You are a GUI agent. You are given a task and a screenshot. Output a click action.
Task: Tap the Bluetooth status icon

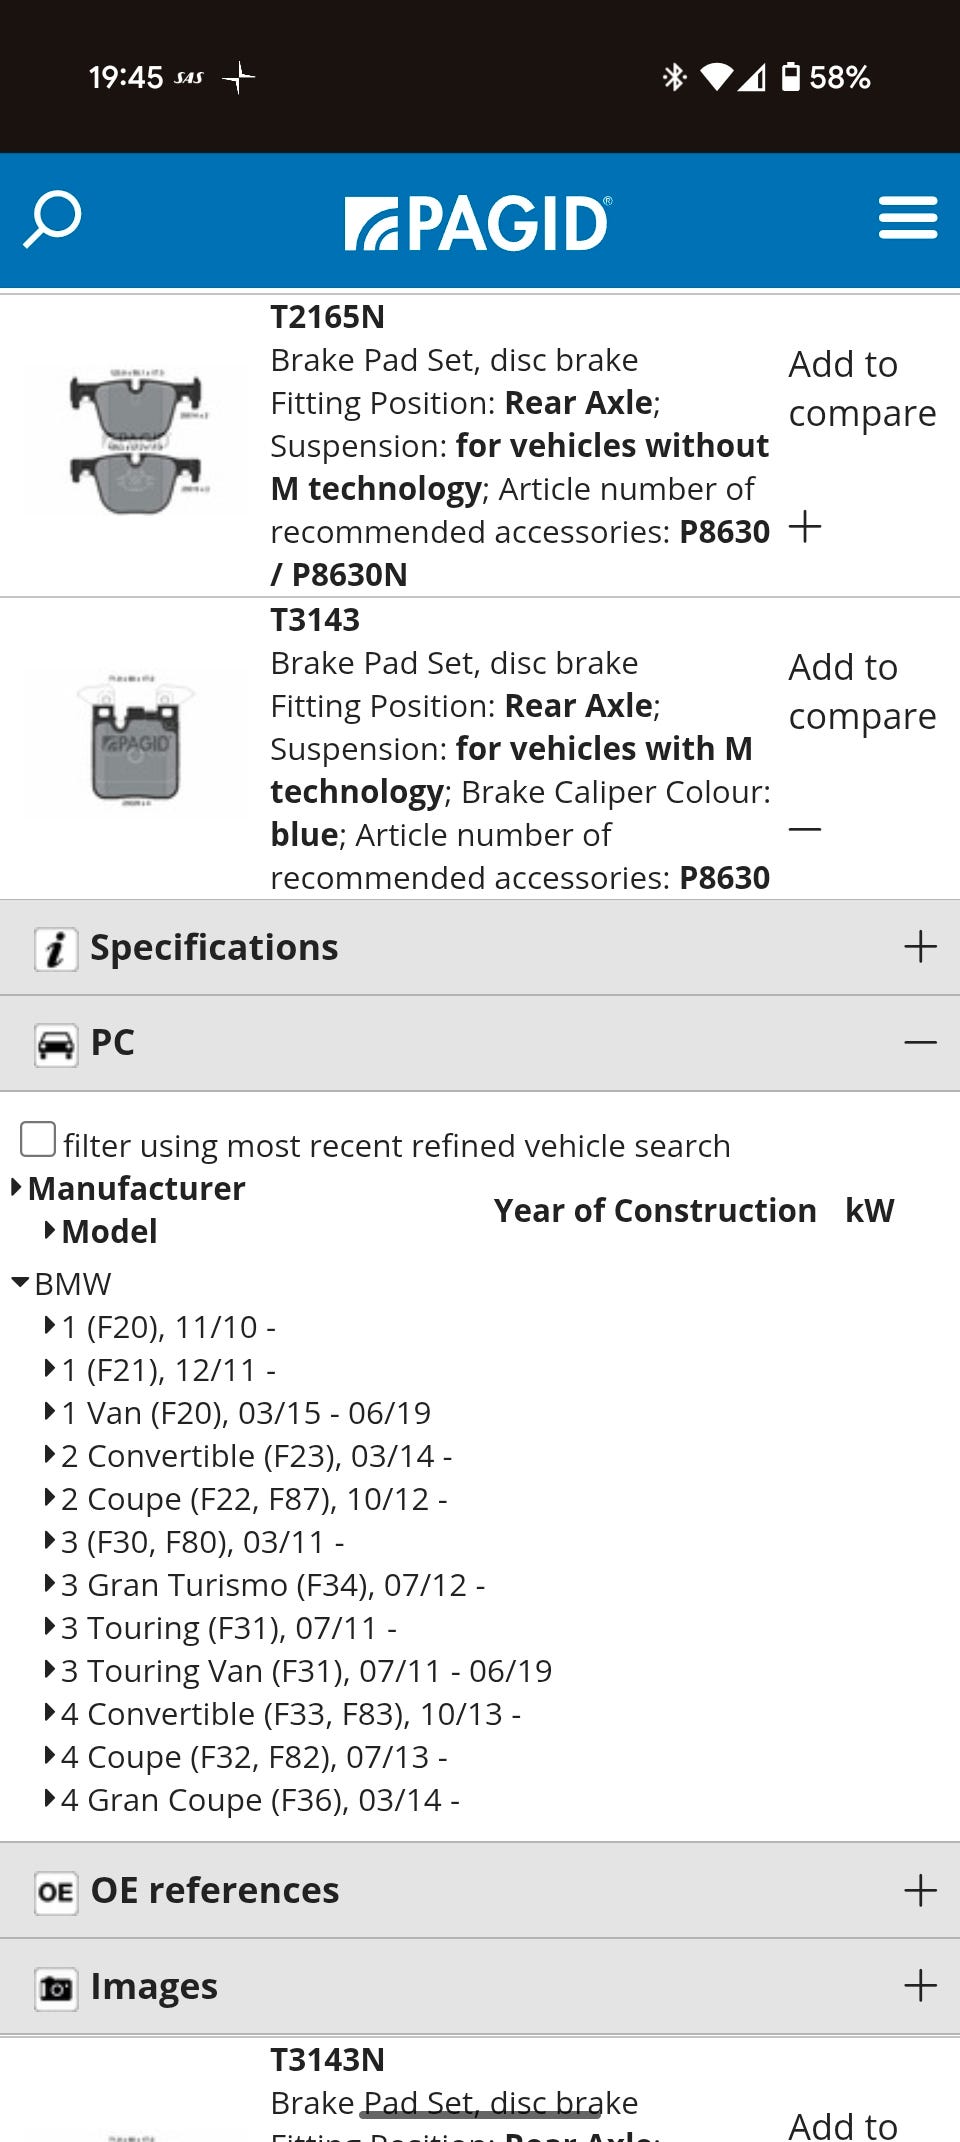click(x=674, y=77)
